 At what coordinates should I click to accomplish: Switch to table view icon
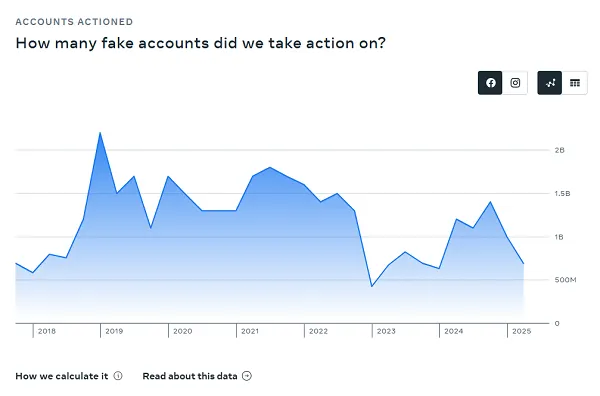[575, 83]
